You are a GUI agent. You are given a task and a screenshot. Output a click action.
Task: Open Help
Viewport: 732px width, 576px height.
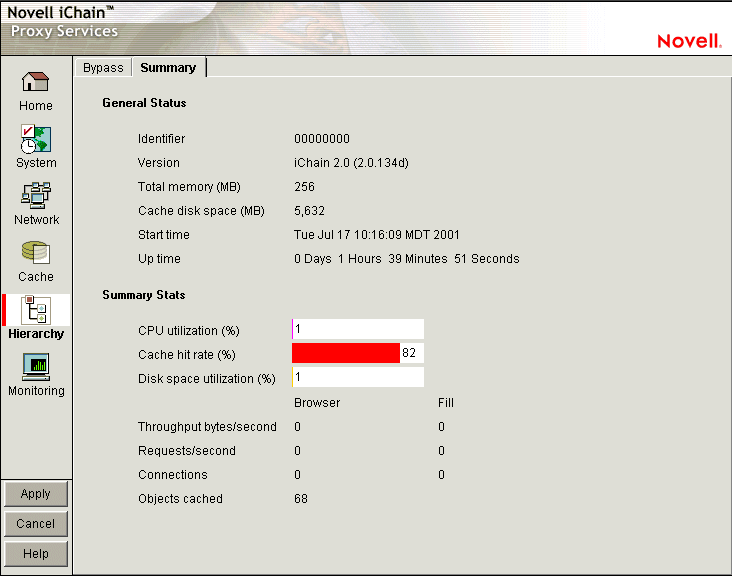click(35, 554)
